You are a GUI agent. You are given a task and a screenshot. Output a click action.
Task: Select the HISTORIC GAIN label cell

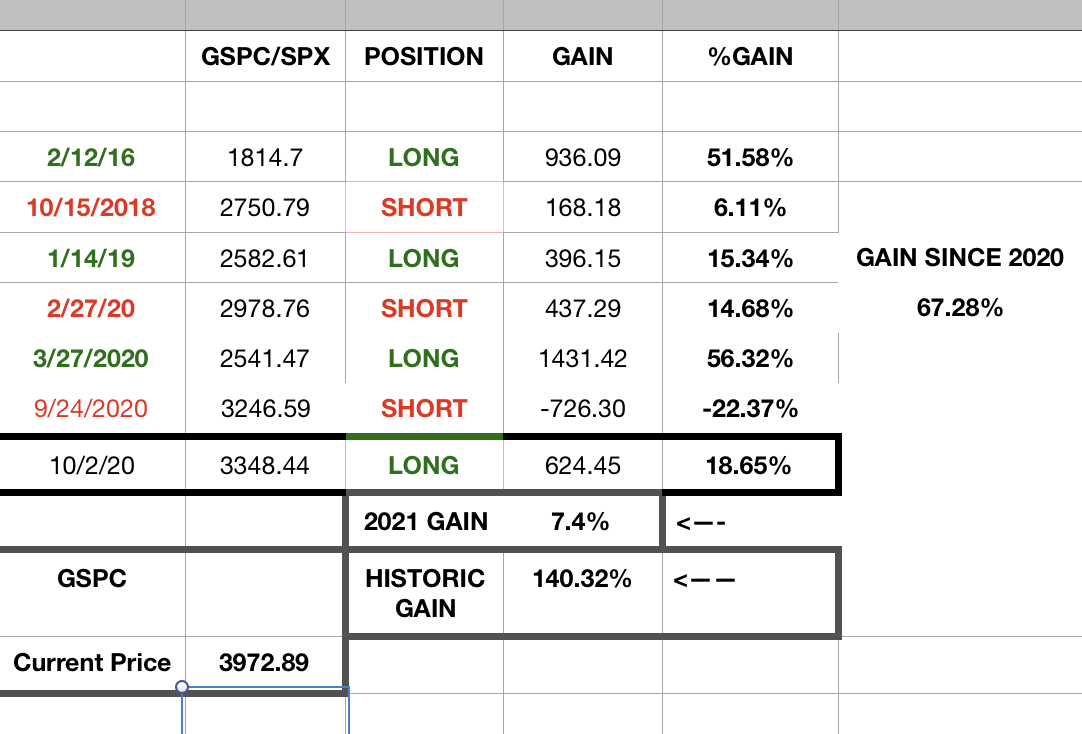426,593
